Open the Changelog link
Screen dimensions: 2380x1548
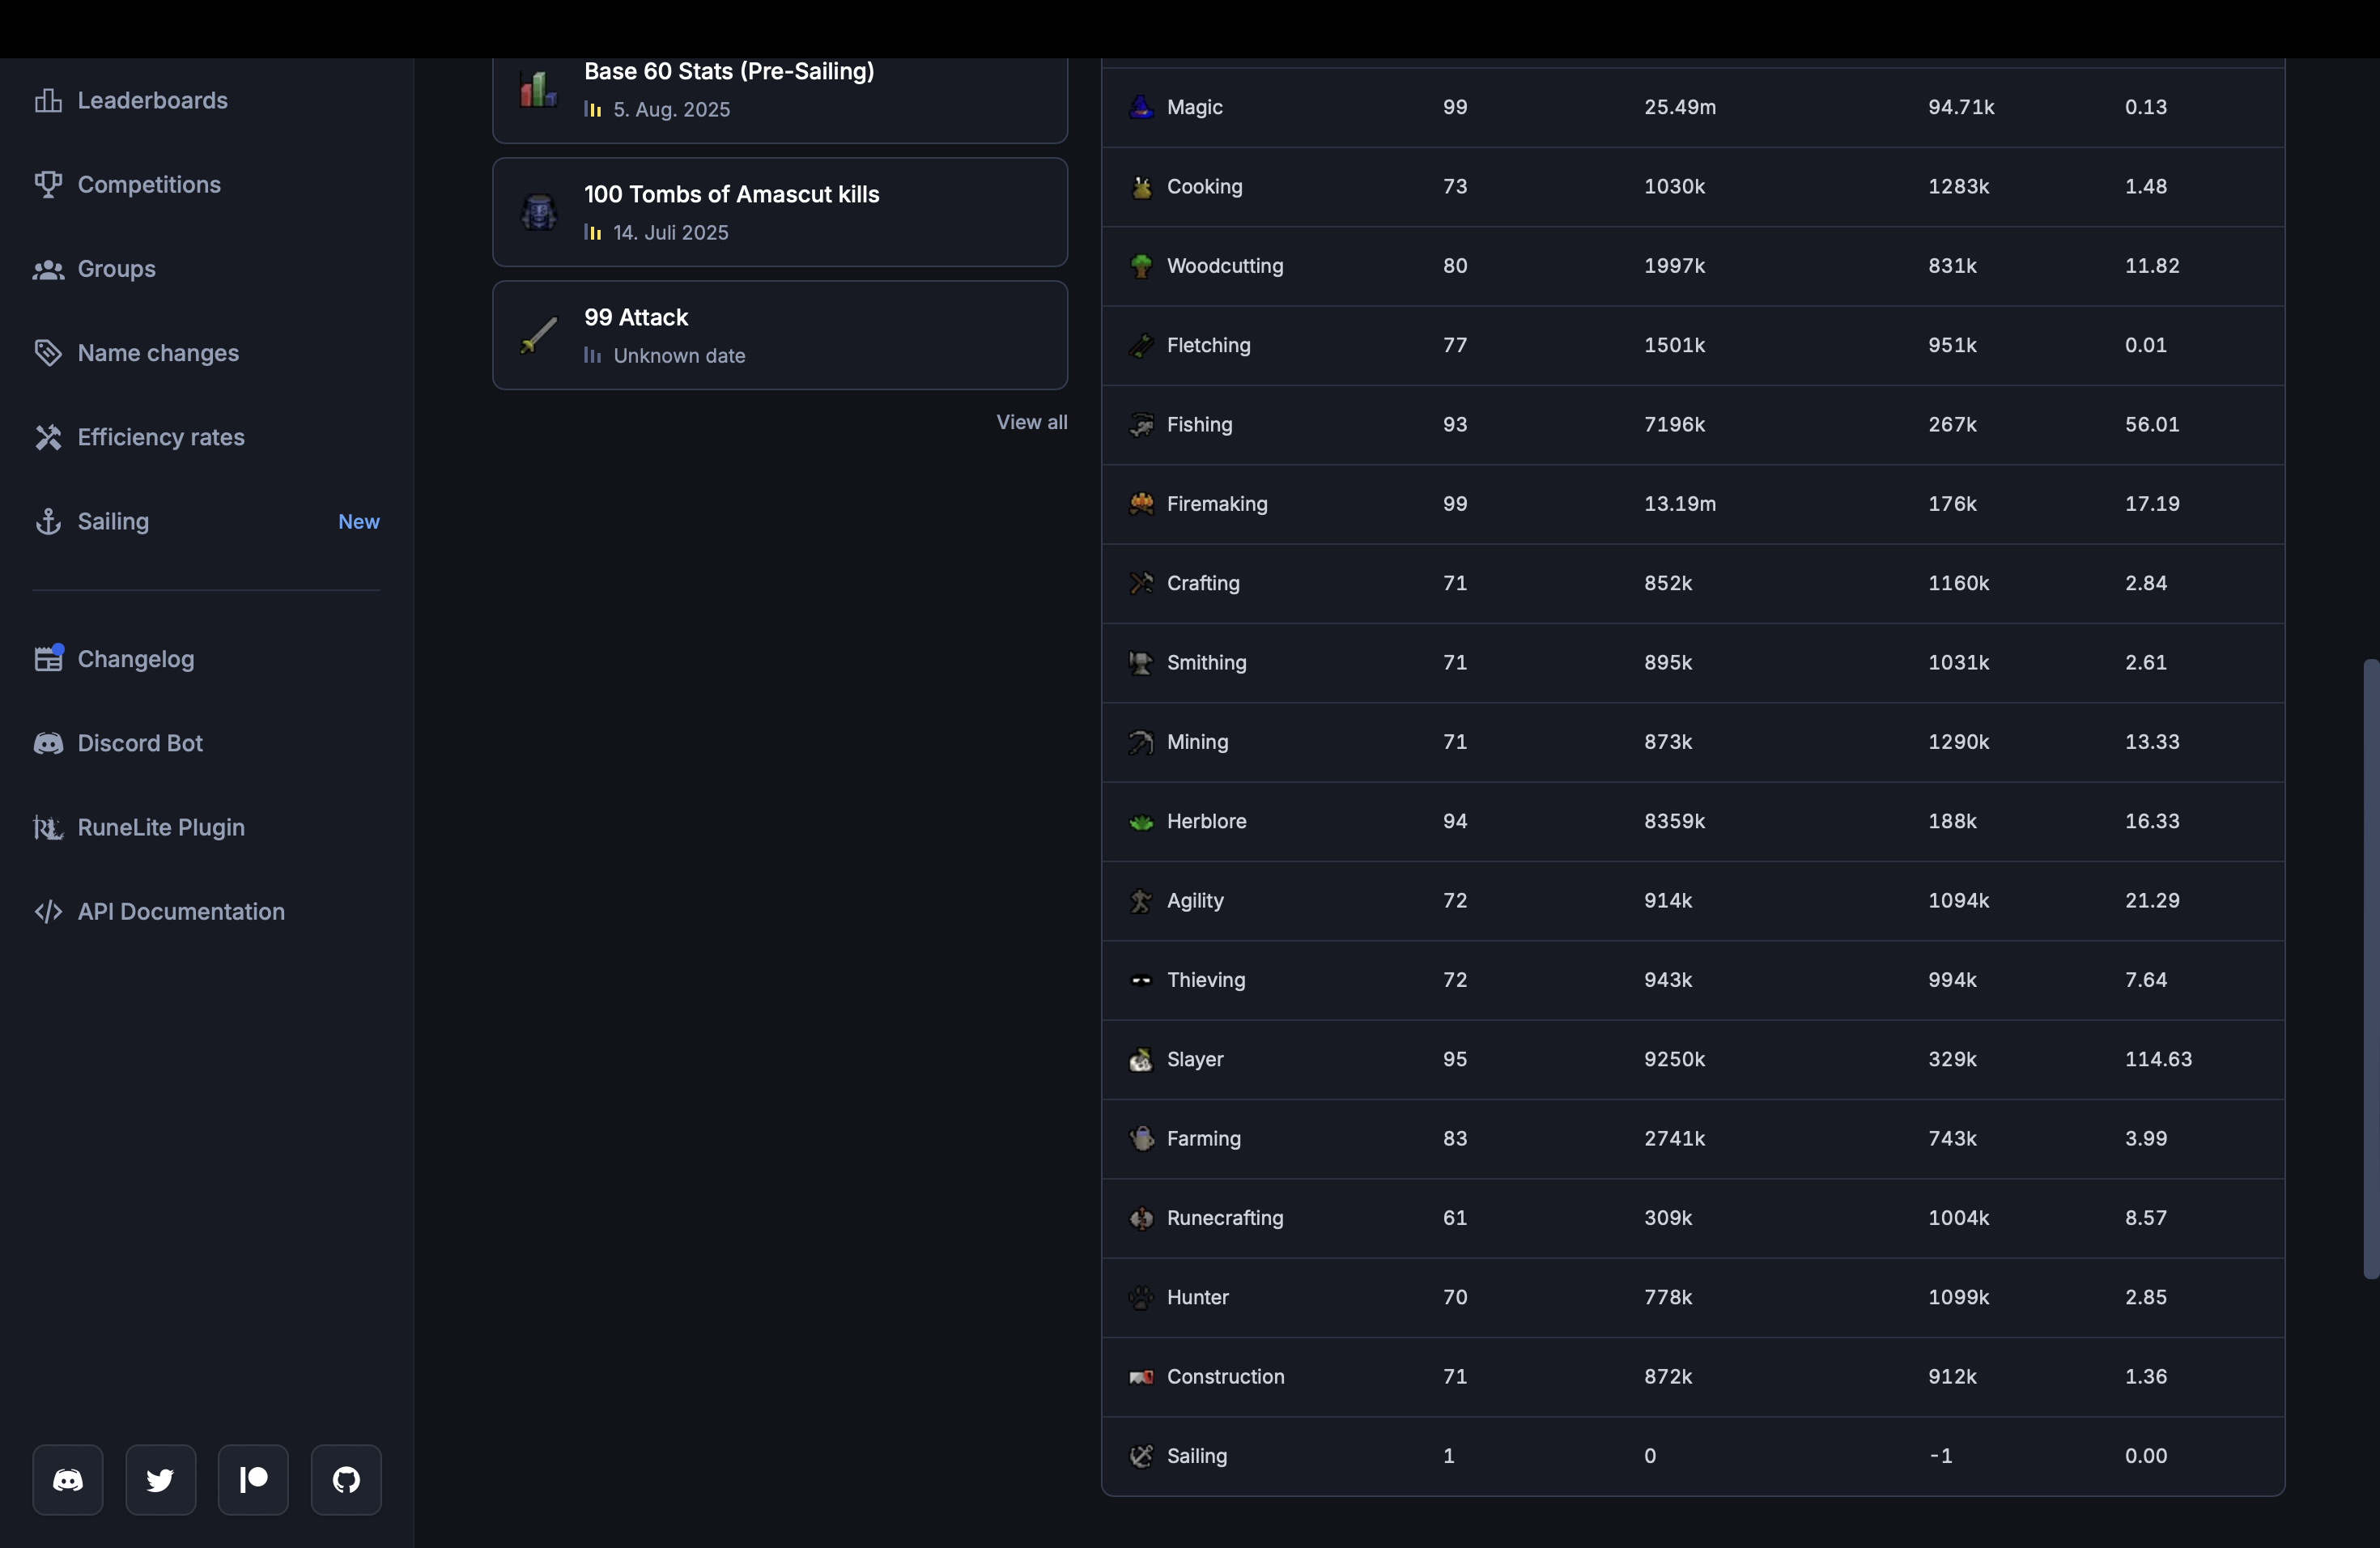pos(135,659)
